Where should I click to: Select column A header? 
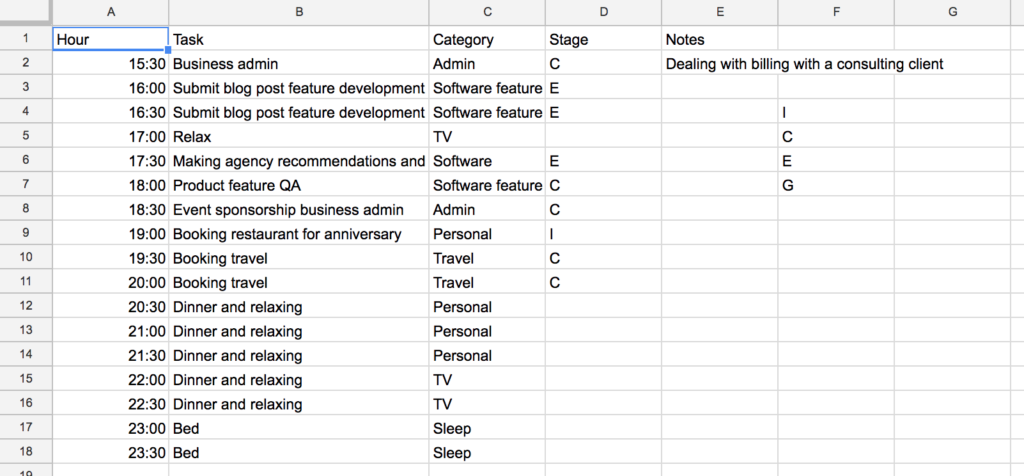pyautogui.click(x=110, y=12)
